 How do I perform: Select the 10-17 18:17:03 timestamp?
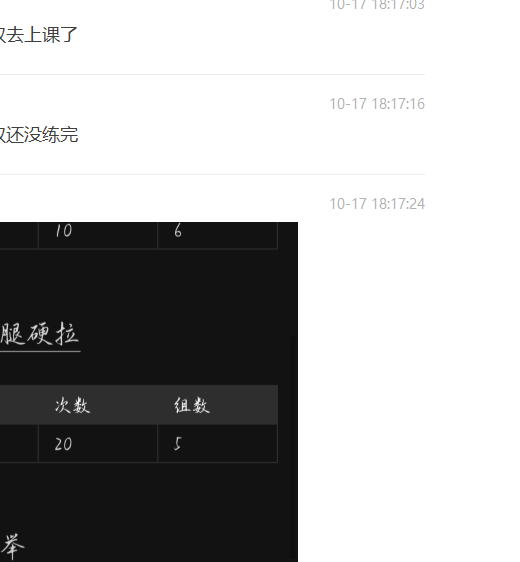tap(377, 5)
